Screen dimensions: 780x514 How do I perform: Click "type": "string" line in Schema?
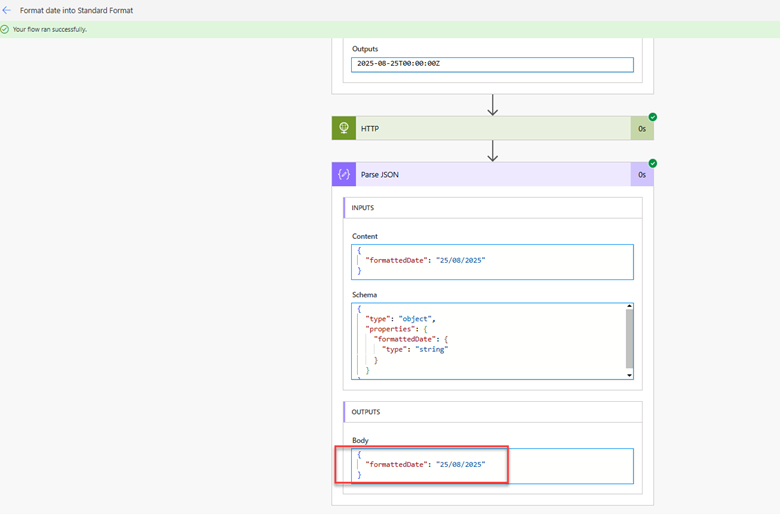click(415, 349)
